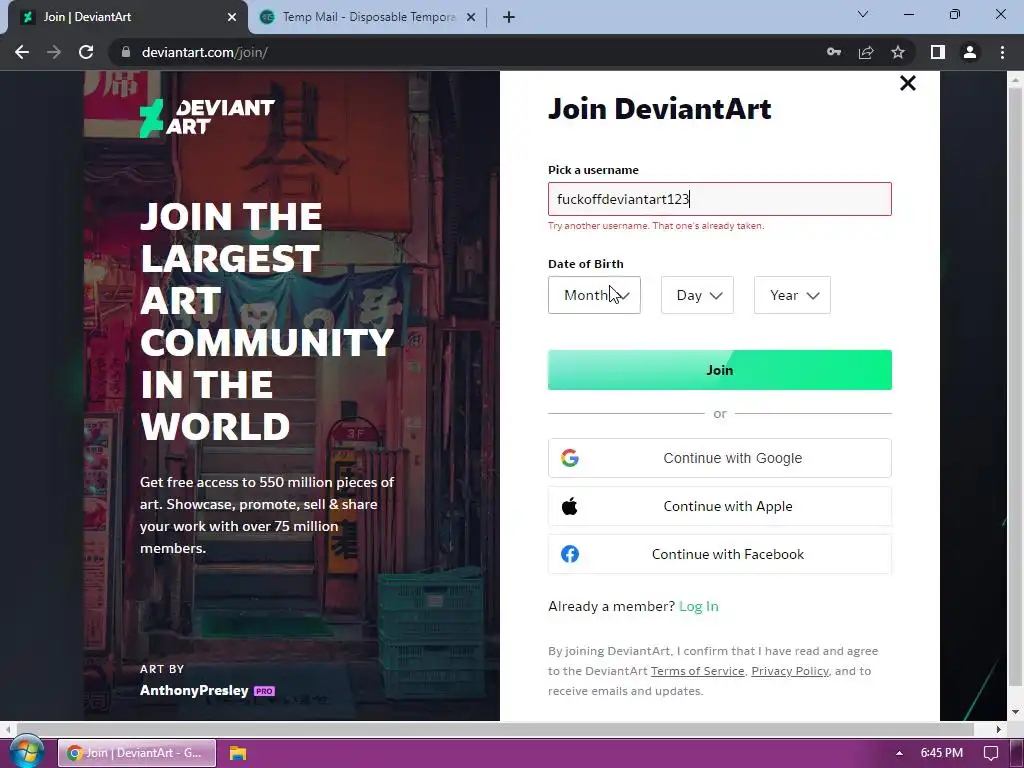
Task: Expand the Year dropdown
Action: pos(792,295)
